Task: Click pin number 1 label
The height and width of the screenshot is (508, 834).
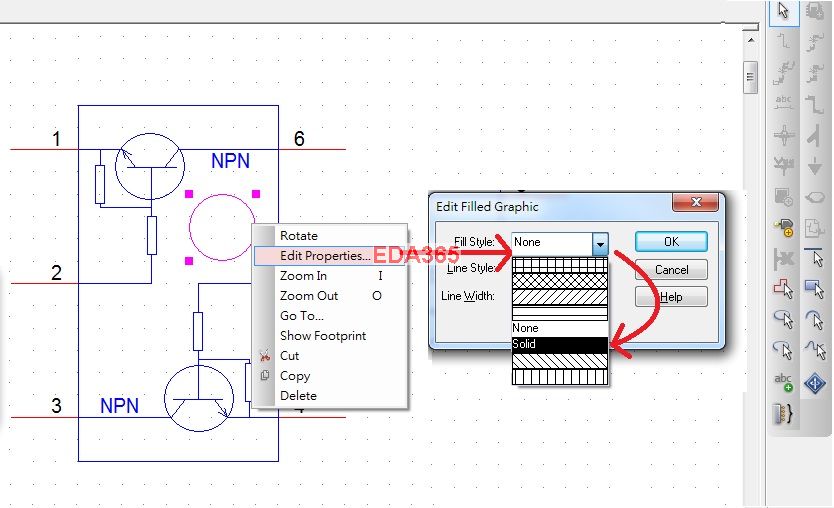Action: click(56, 139)
